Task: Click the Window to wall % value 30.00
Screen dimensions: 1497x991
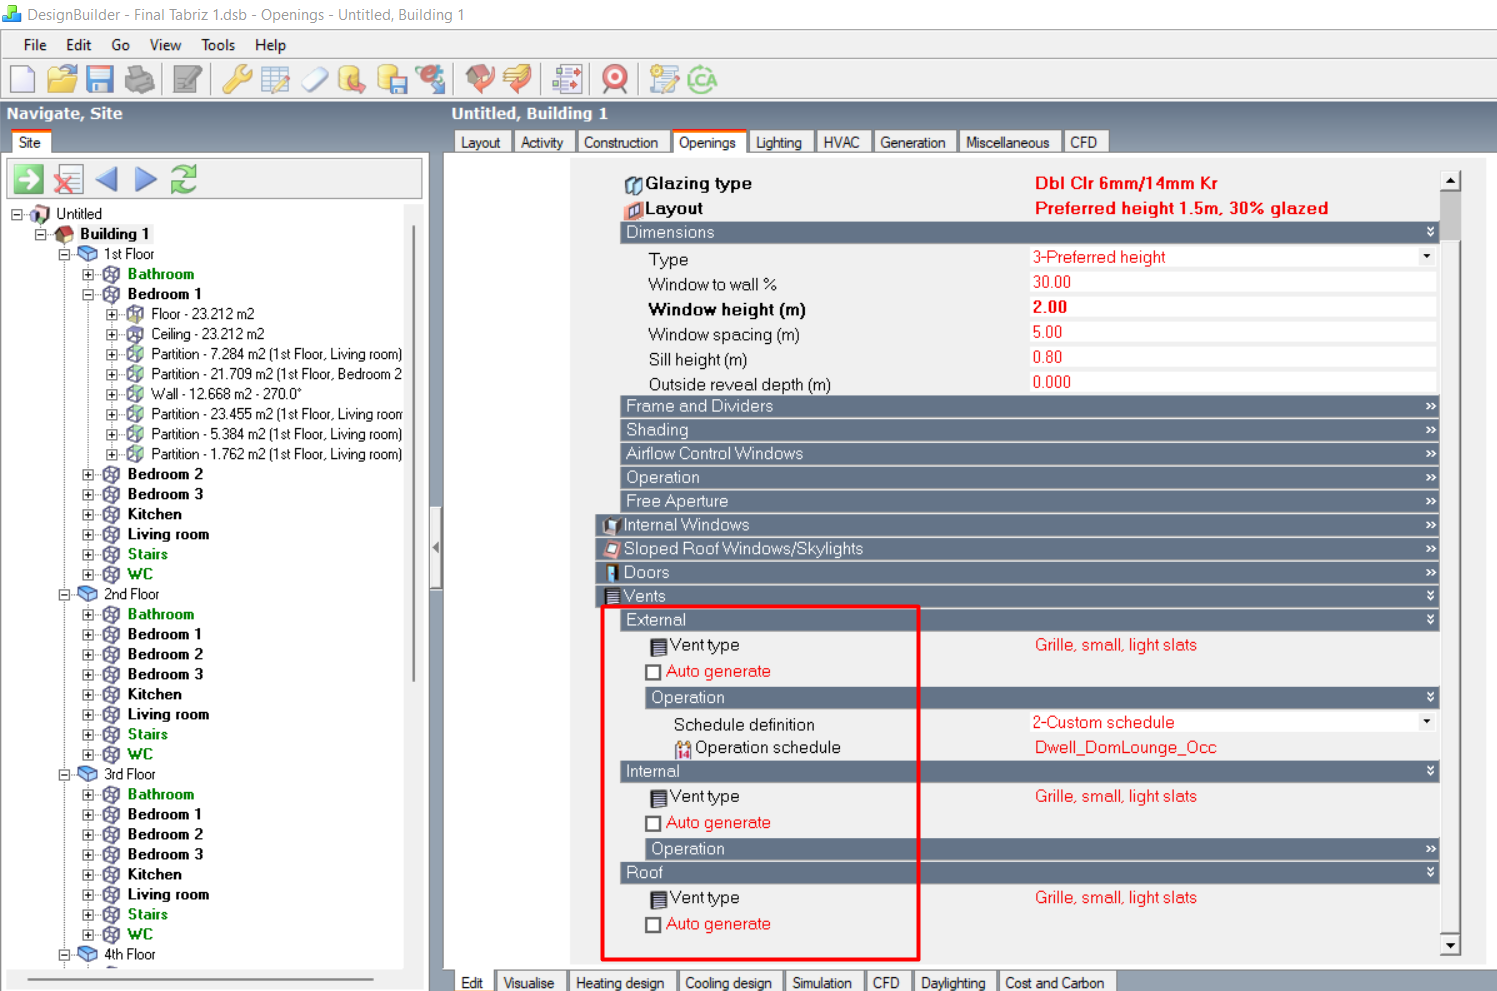Action: tap(1051, 282)
